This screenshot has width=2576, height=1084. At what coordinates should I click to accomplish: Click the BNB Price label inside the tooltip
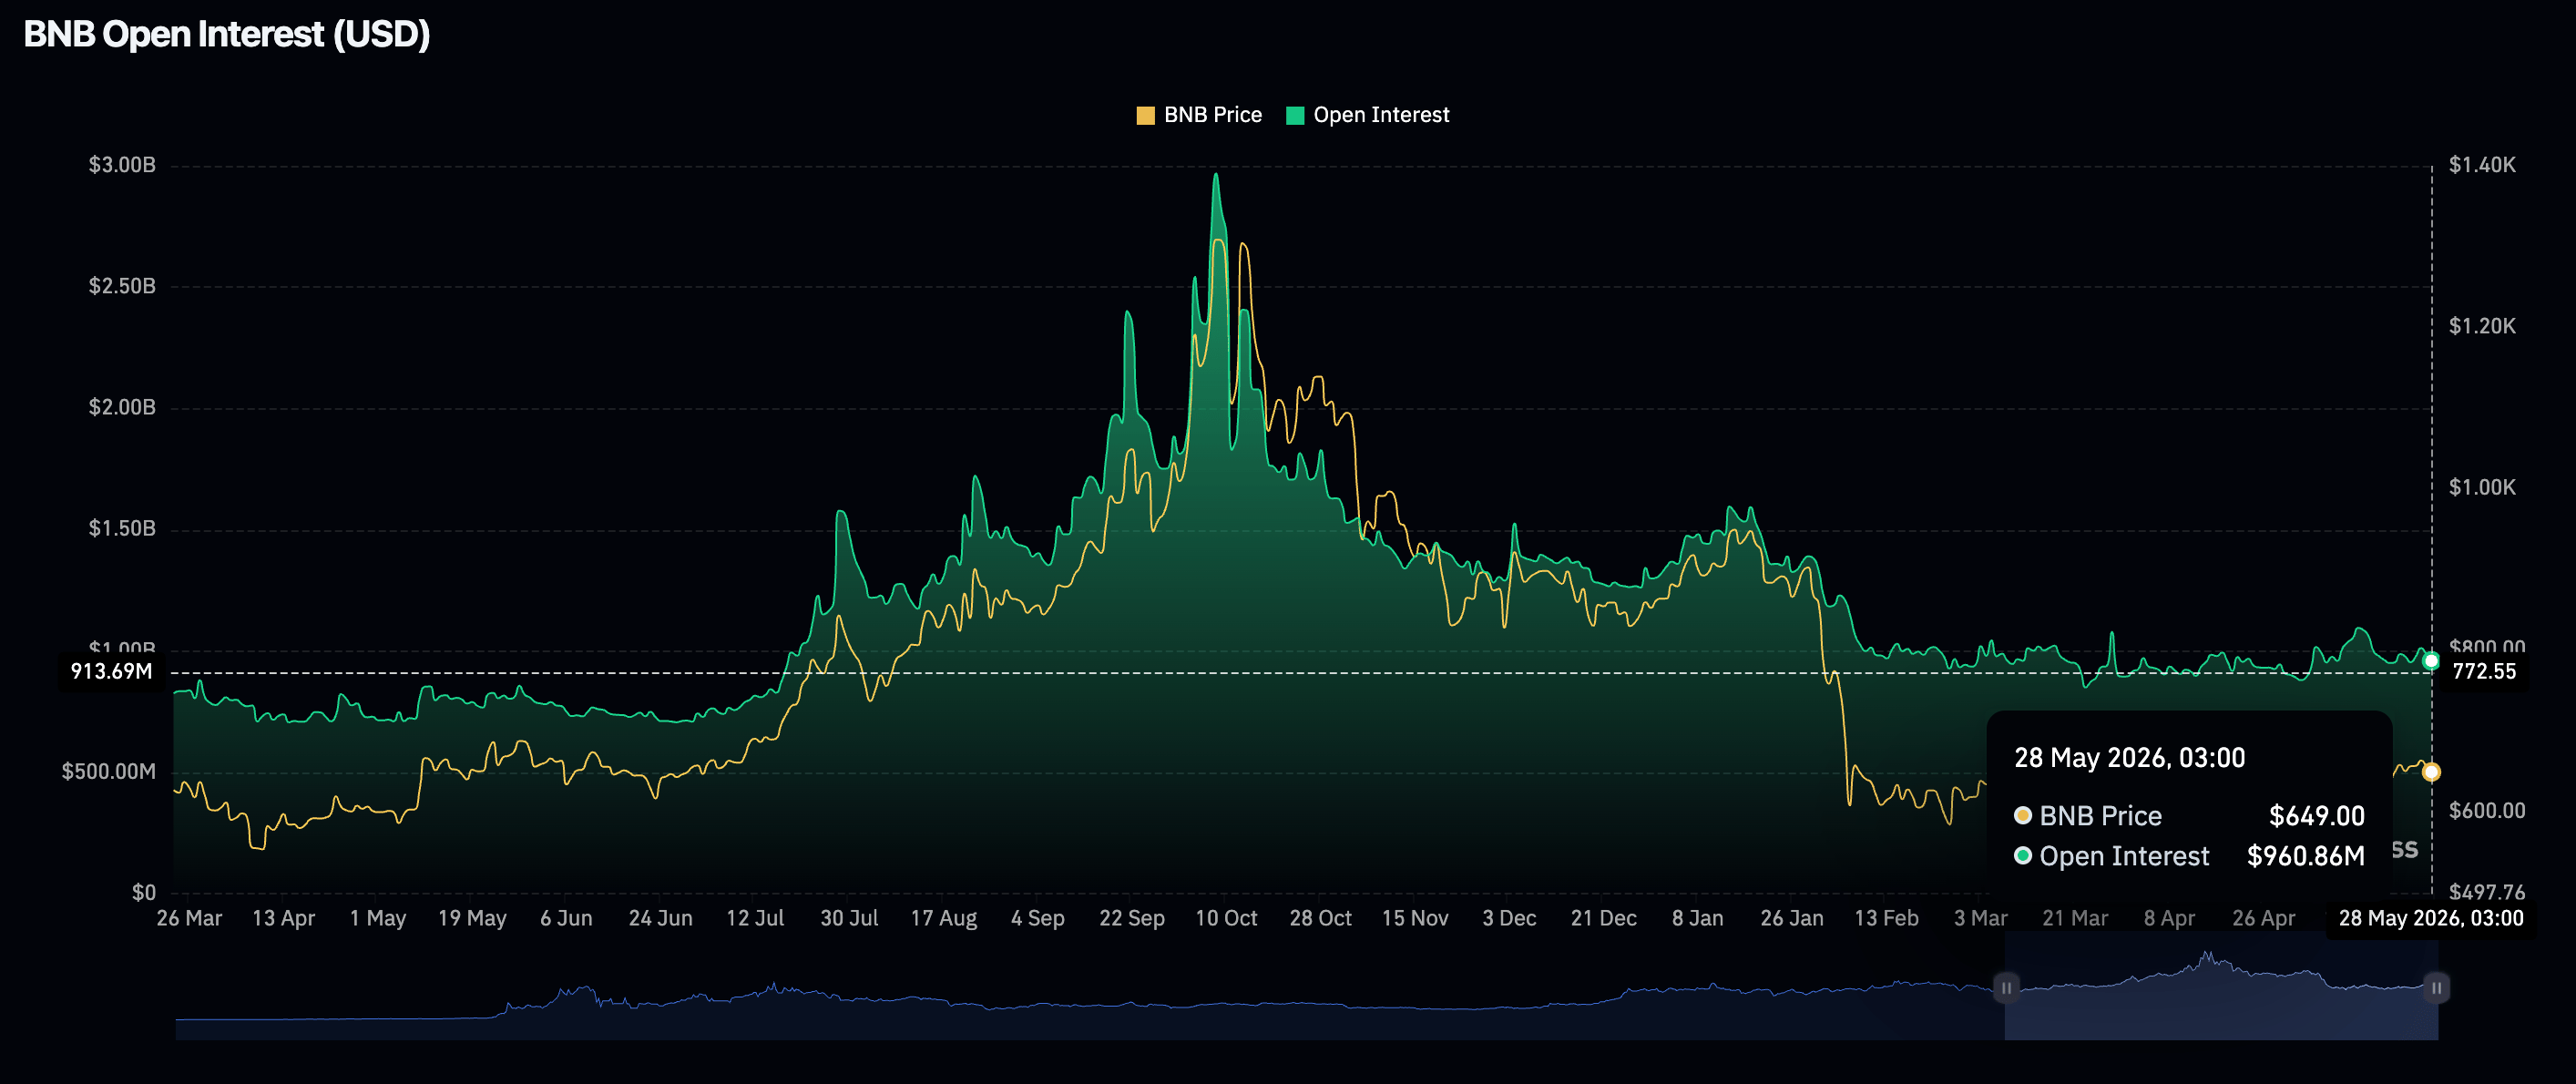coord(2100,816)
